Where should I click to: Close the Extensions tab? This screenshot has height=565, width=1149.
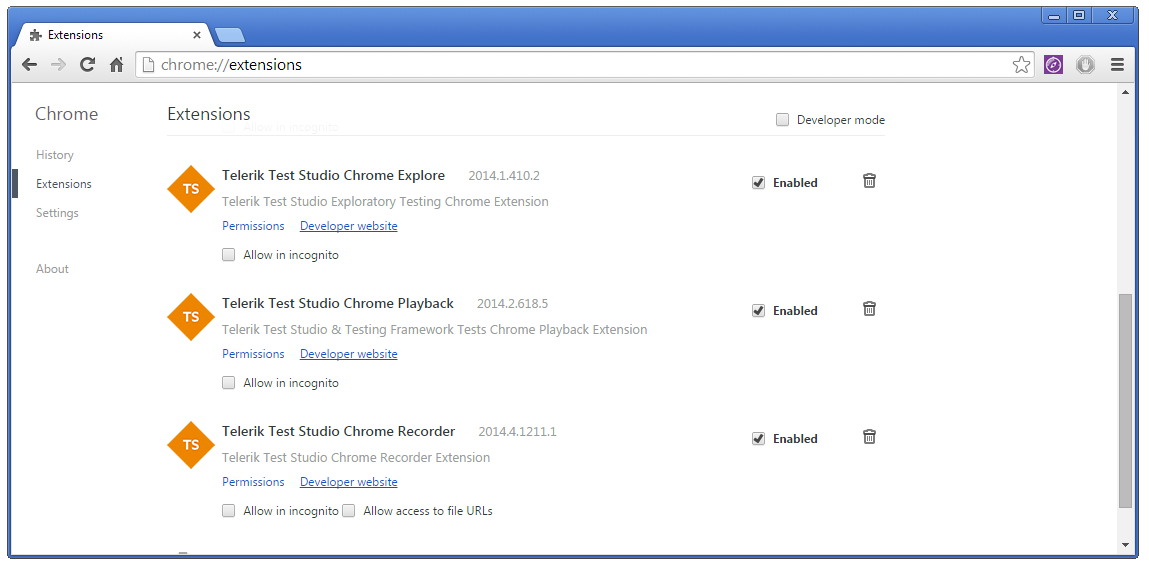(x=196, y=35)
